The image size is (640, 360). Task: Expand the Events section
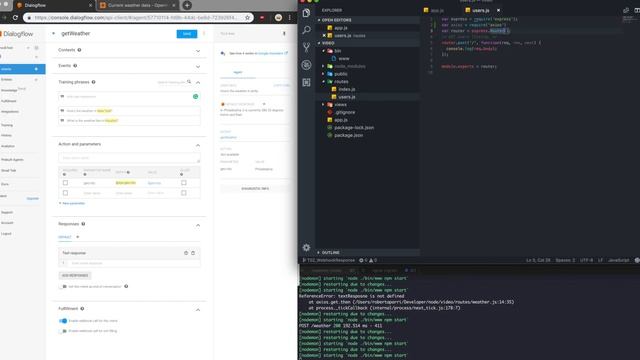(x=198, y=67)
